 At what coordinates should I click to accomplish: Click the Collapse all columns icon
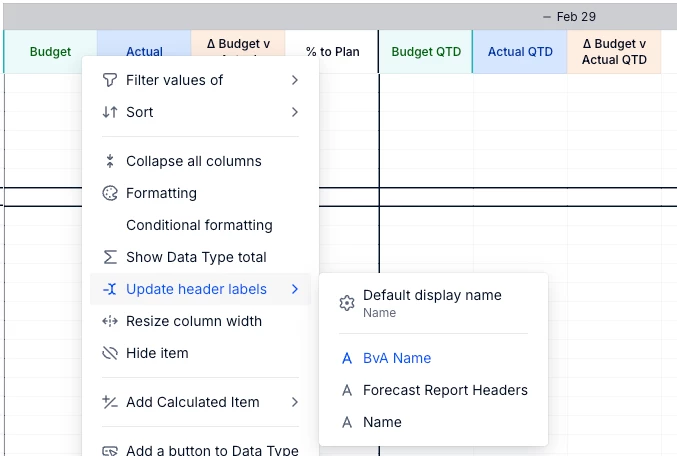tap(110, 161)
